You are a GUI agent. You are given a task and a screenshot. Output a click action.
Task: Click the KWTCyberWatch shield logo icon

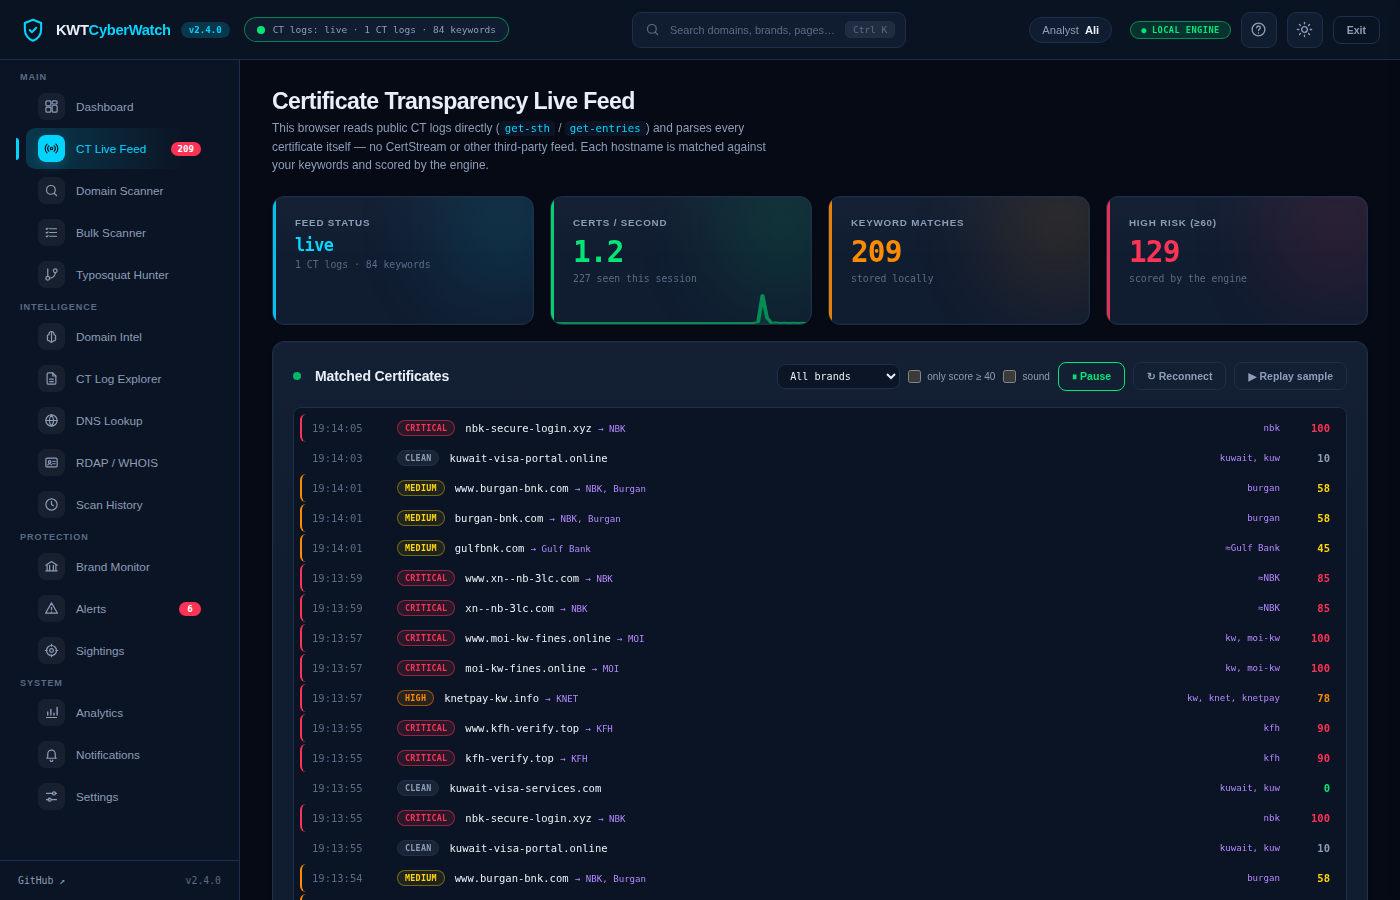point(33,30)
